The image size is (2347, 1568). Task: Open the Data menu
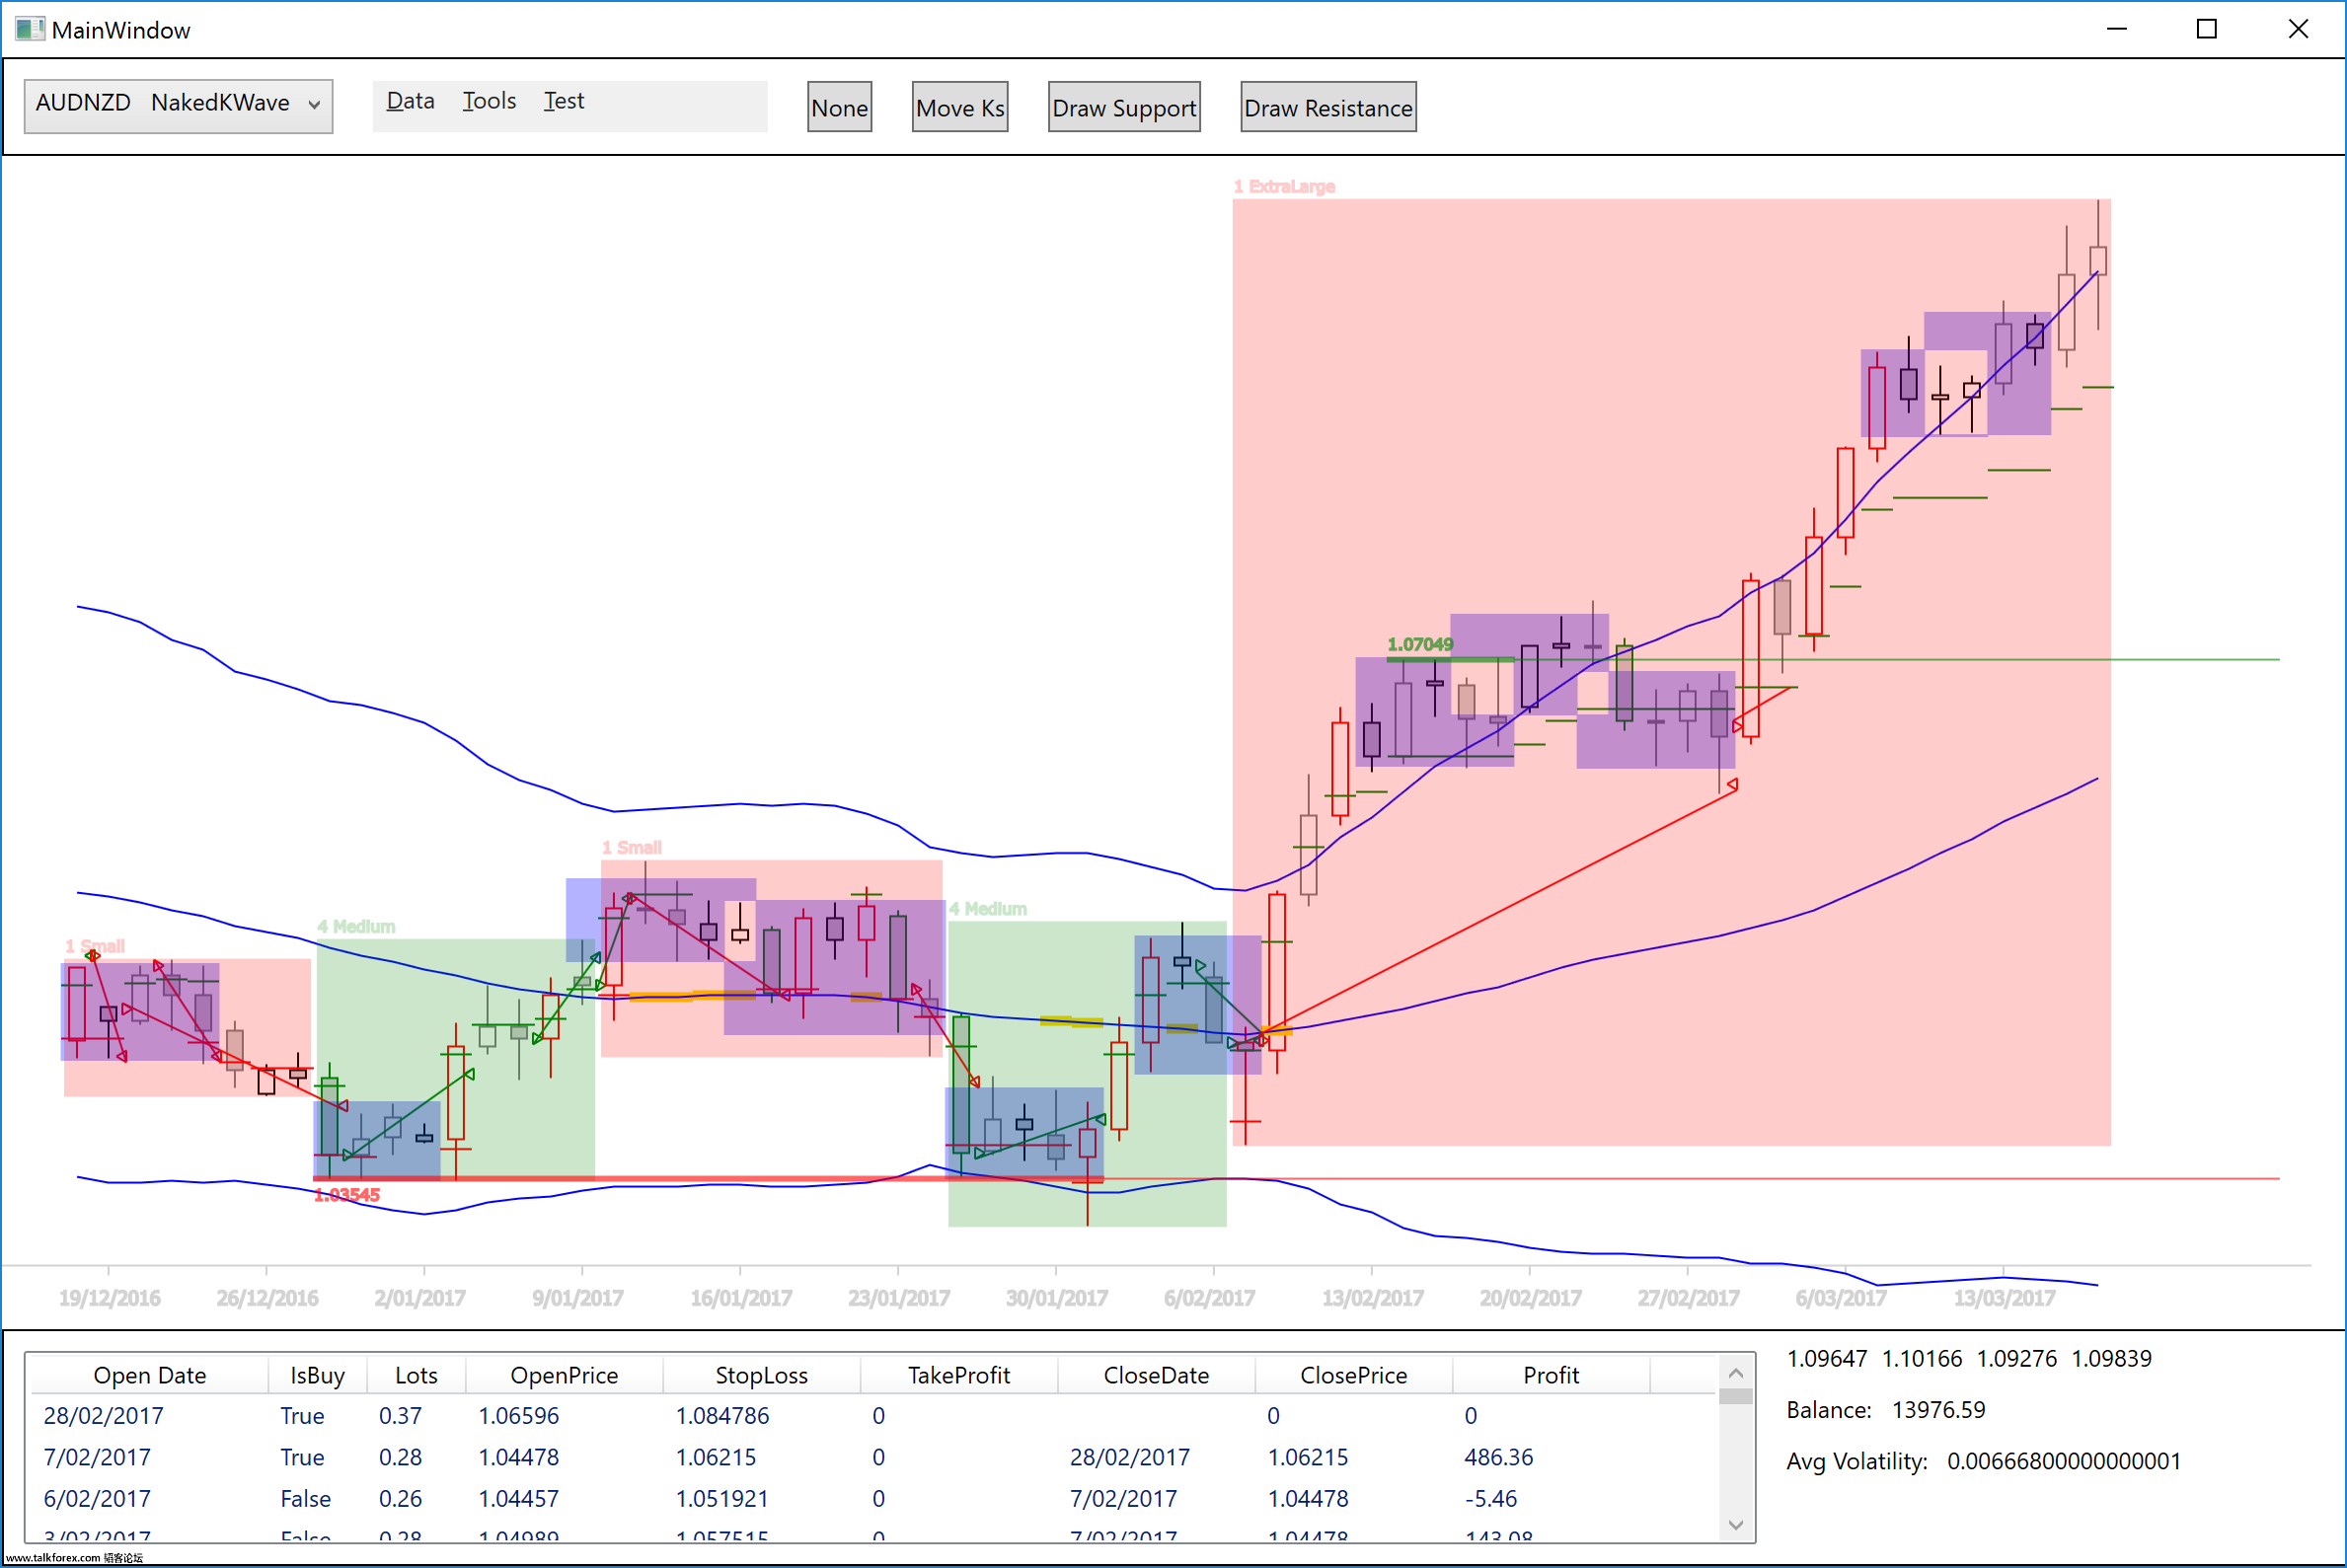pos(410,102)
